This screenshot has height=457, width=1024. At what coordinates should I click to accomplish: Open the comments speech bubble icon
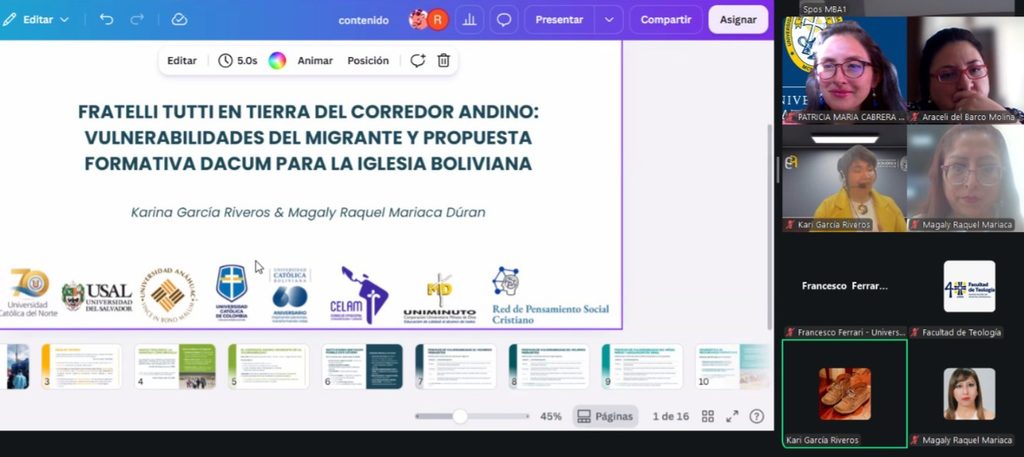pos(504,20)
